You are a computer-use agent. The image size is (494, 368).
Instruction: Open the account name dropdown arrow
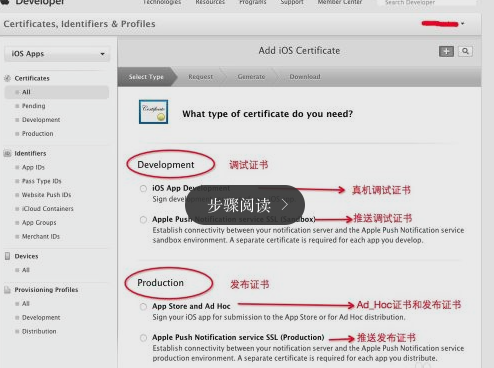pos(463,24)
